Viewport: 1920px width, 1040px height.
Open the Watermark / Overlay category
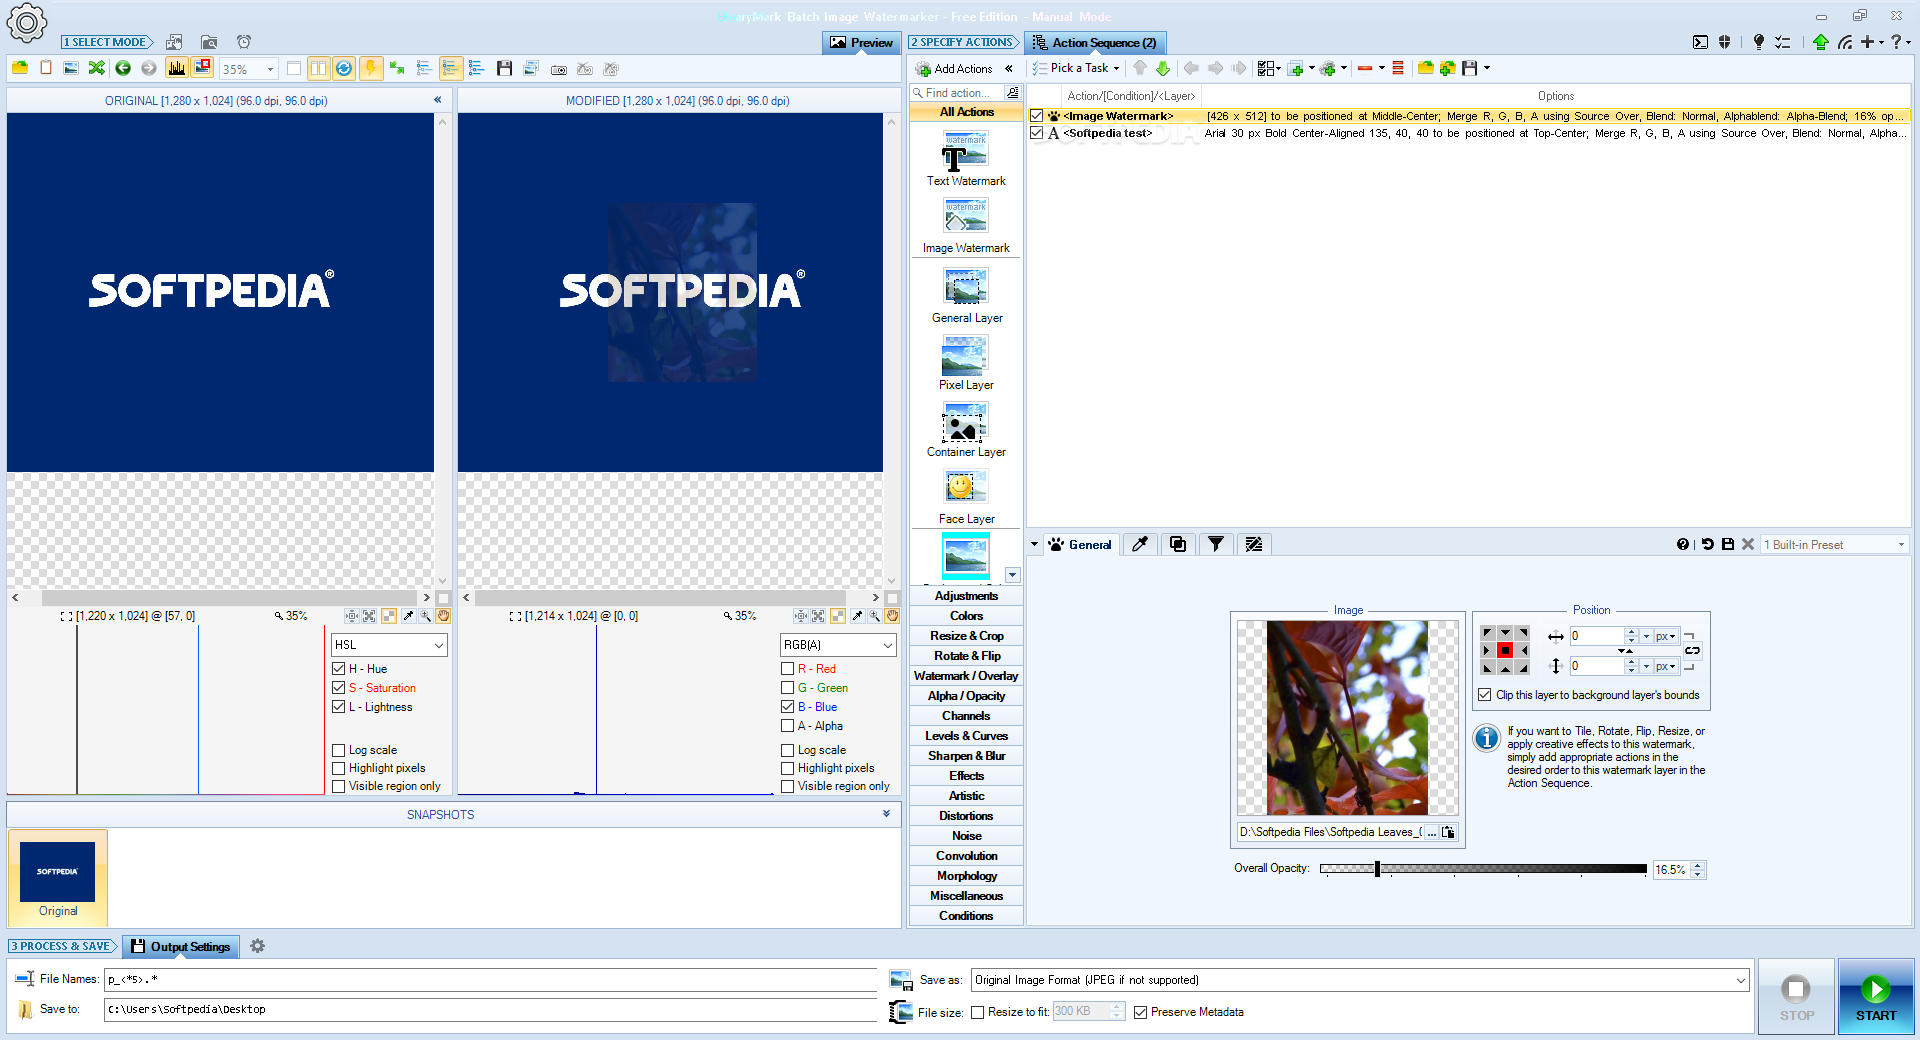click(966, 676)
